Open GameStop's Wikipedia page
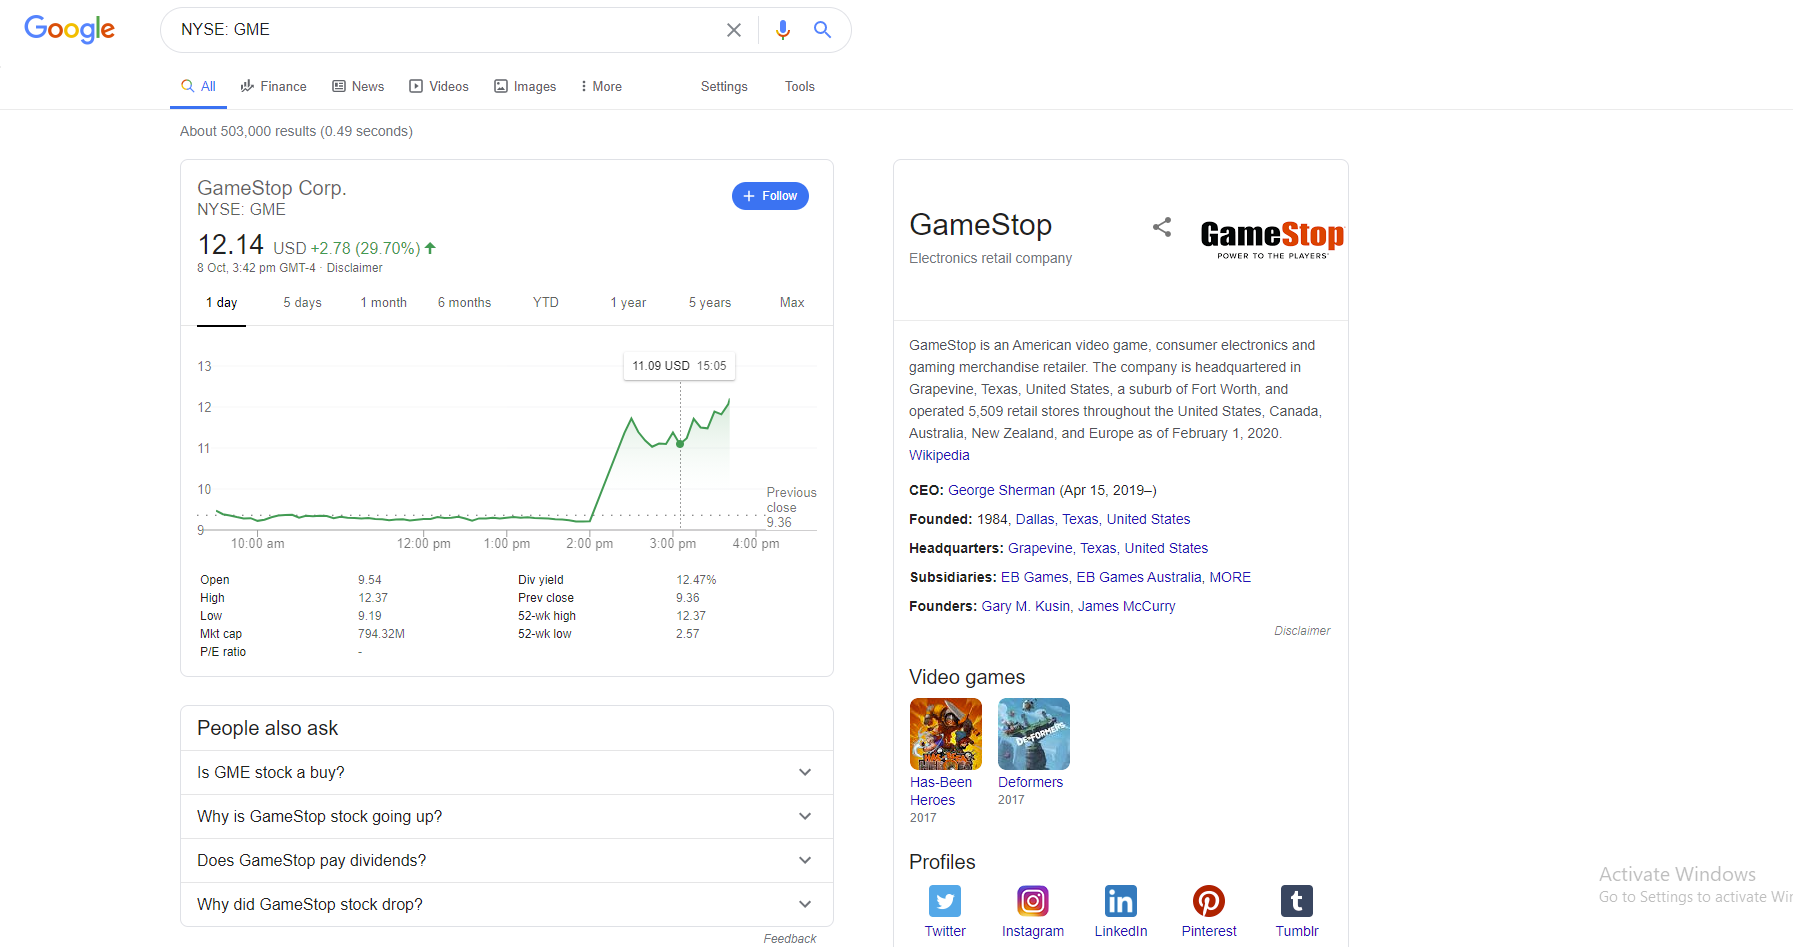The width and height of the screenshot is (1793, 947). click(938, 455)
